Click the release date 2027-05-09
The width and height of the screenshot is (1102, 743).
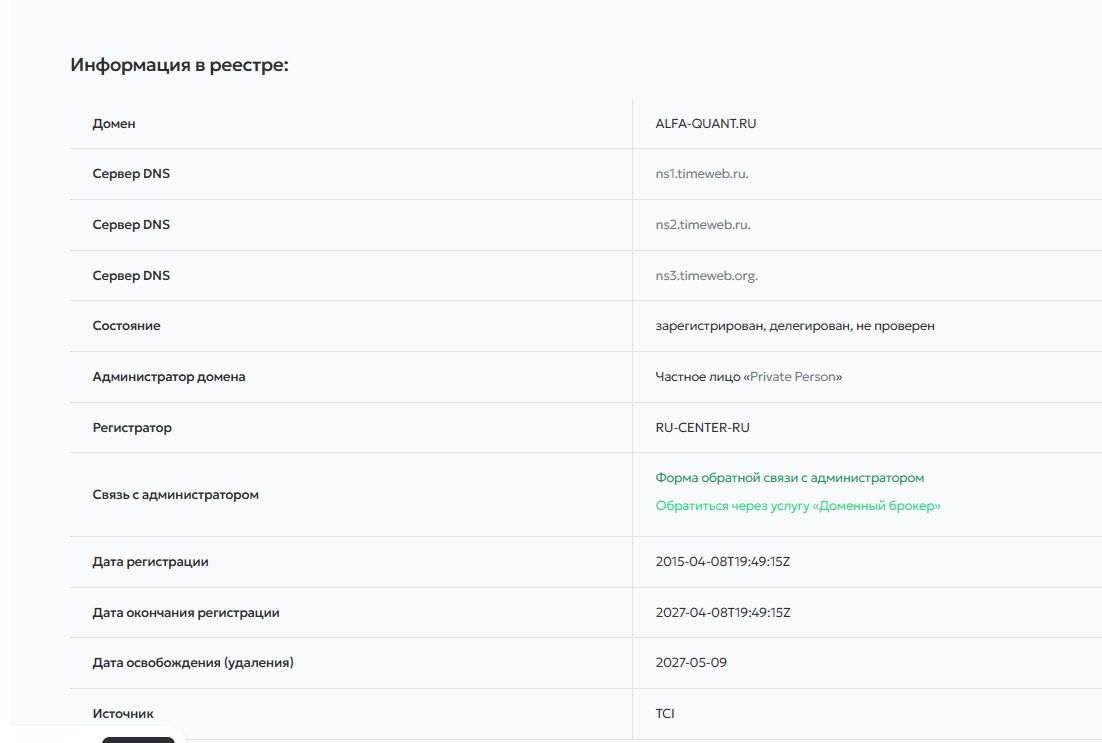coord(691,663)
